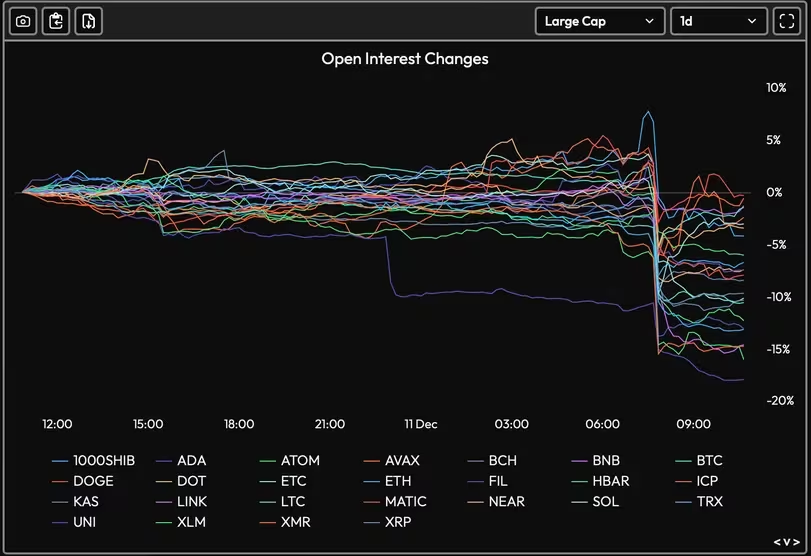811x556 pixels.
Task: Click the embed code icon in the corner
Action: point(786,542)
